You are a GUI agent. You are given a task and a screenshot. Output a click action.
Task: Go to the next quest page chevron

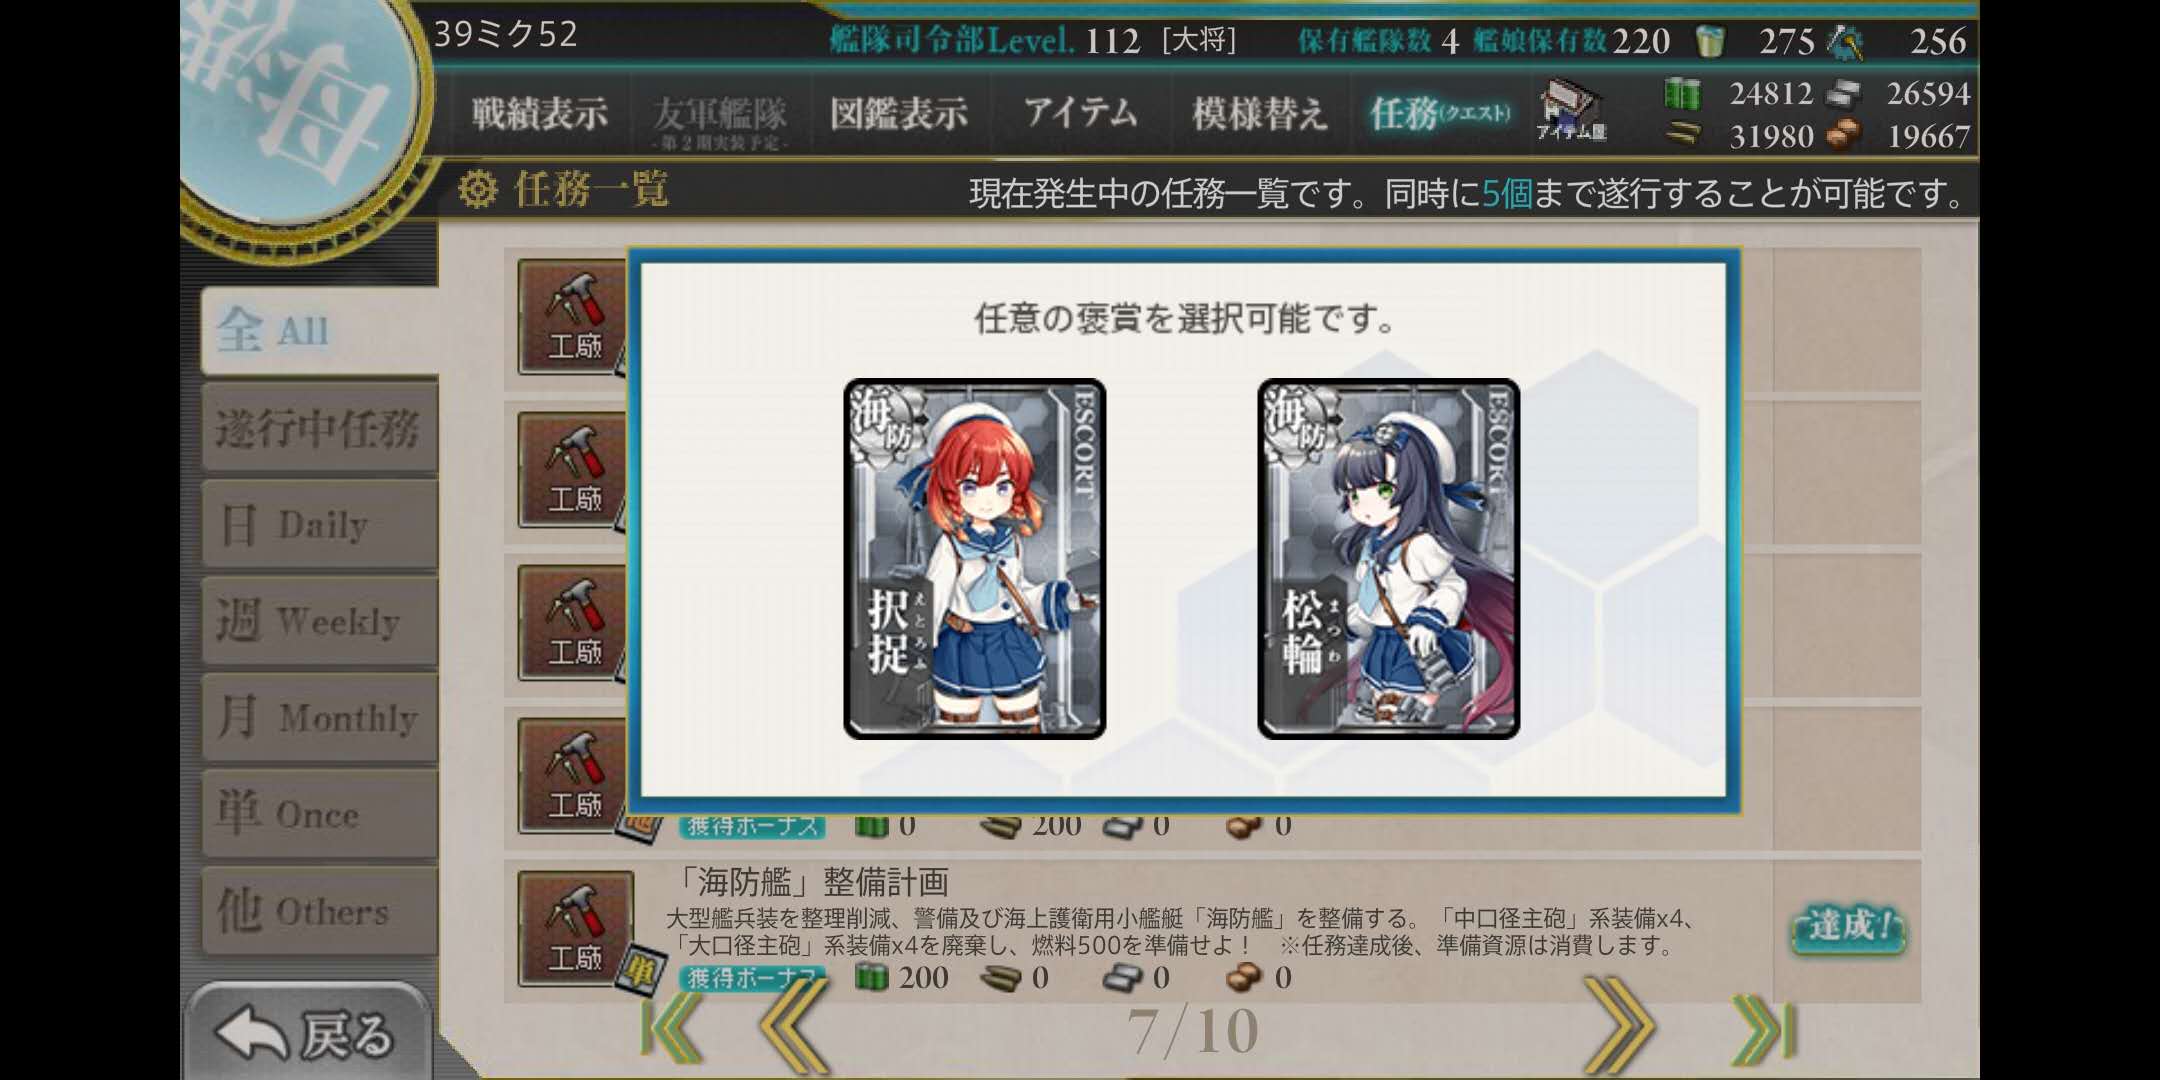[x=1619, y=1028]
